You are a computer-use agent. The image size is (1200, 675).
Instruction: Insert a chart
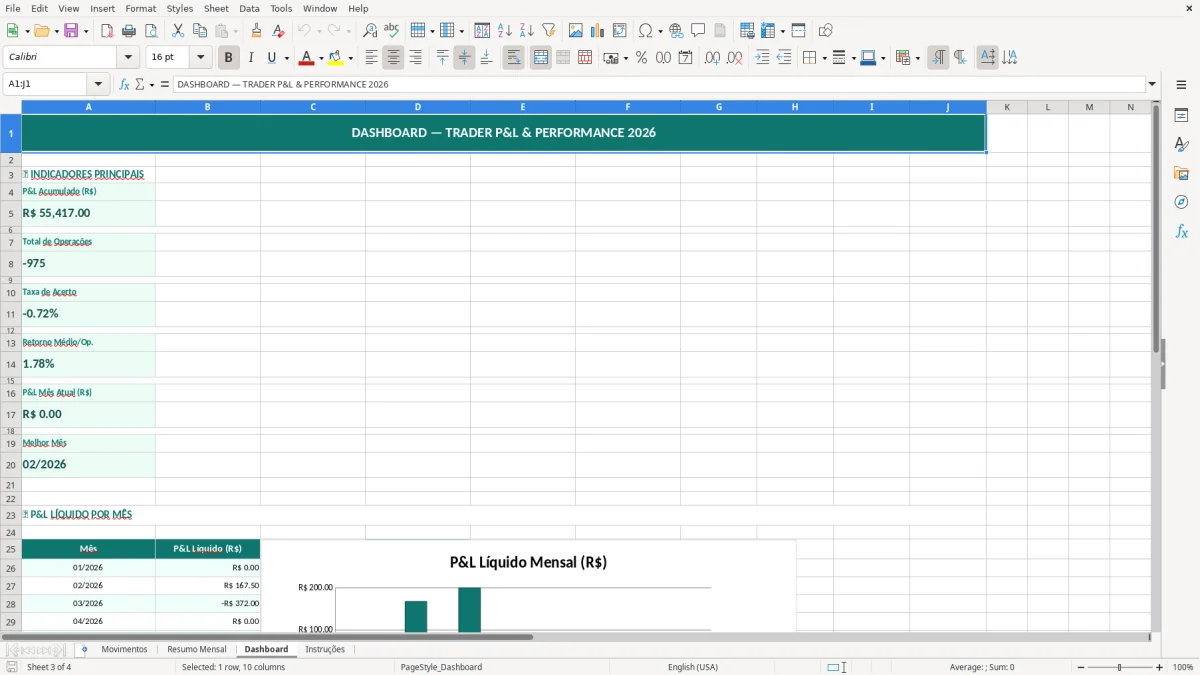click(x=598, y=31)
